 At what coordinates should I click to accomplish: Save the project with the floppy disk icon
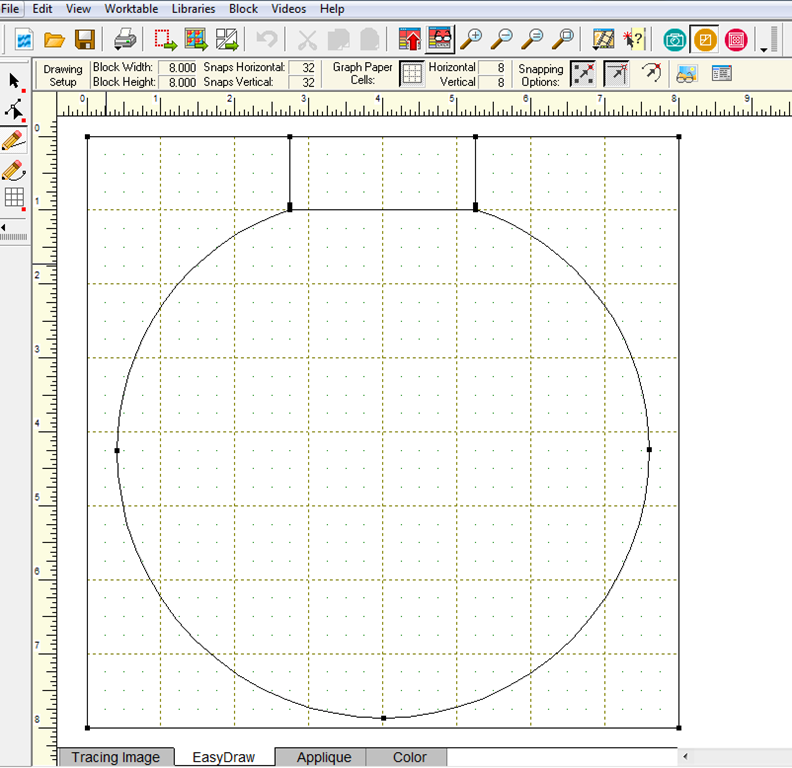tap(85, 39)
